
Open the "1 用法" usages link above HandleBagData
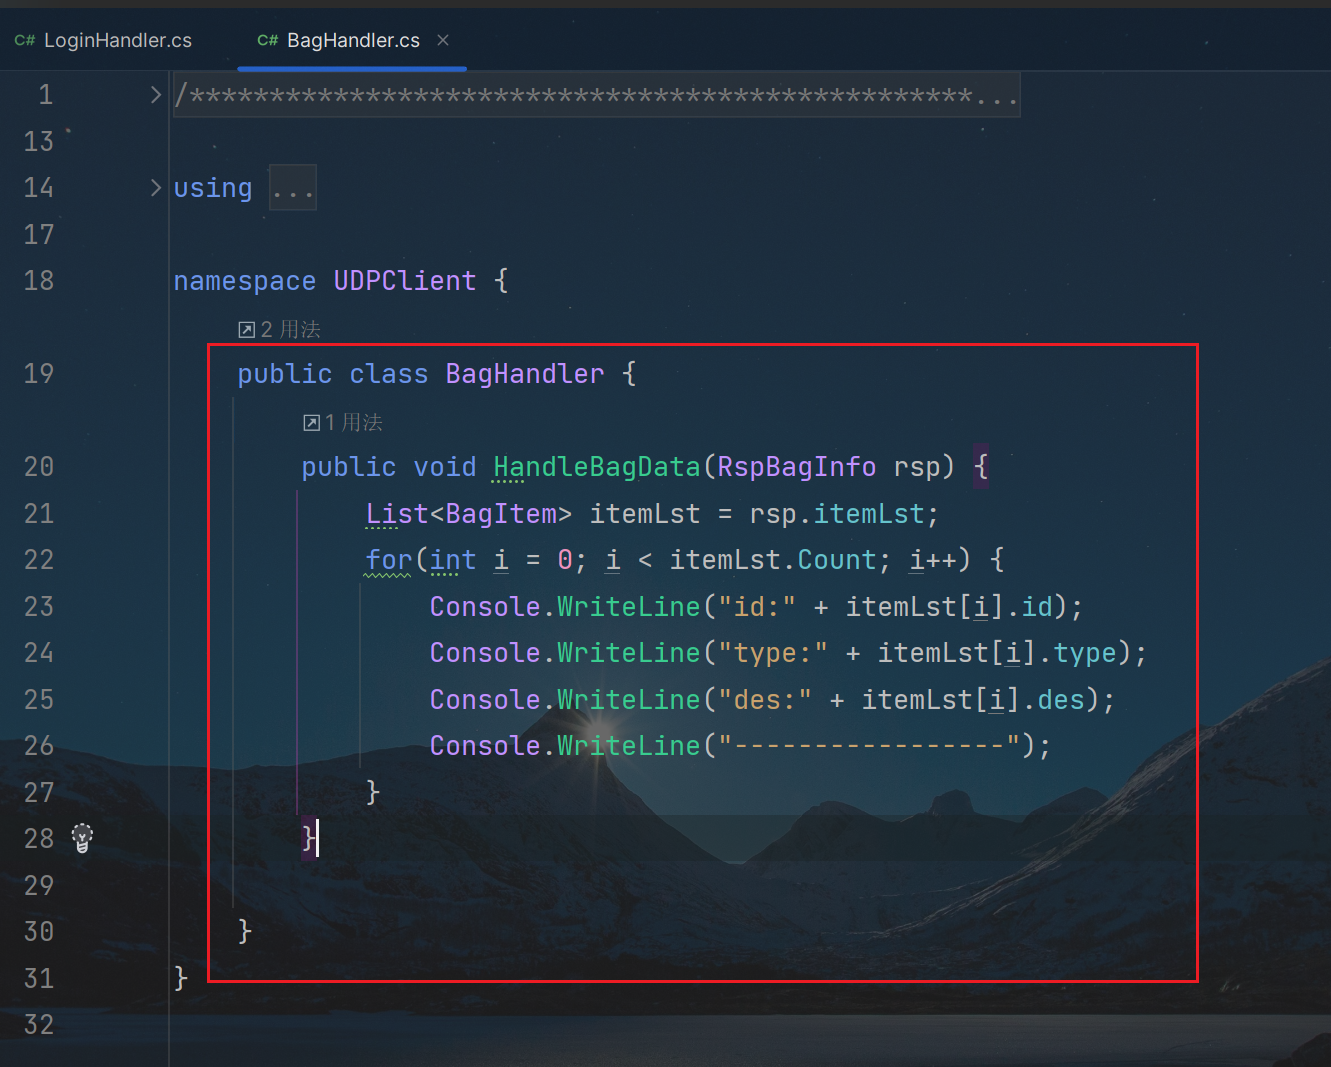[353, 423]
